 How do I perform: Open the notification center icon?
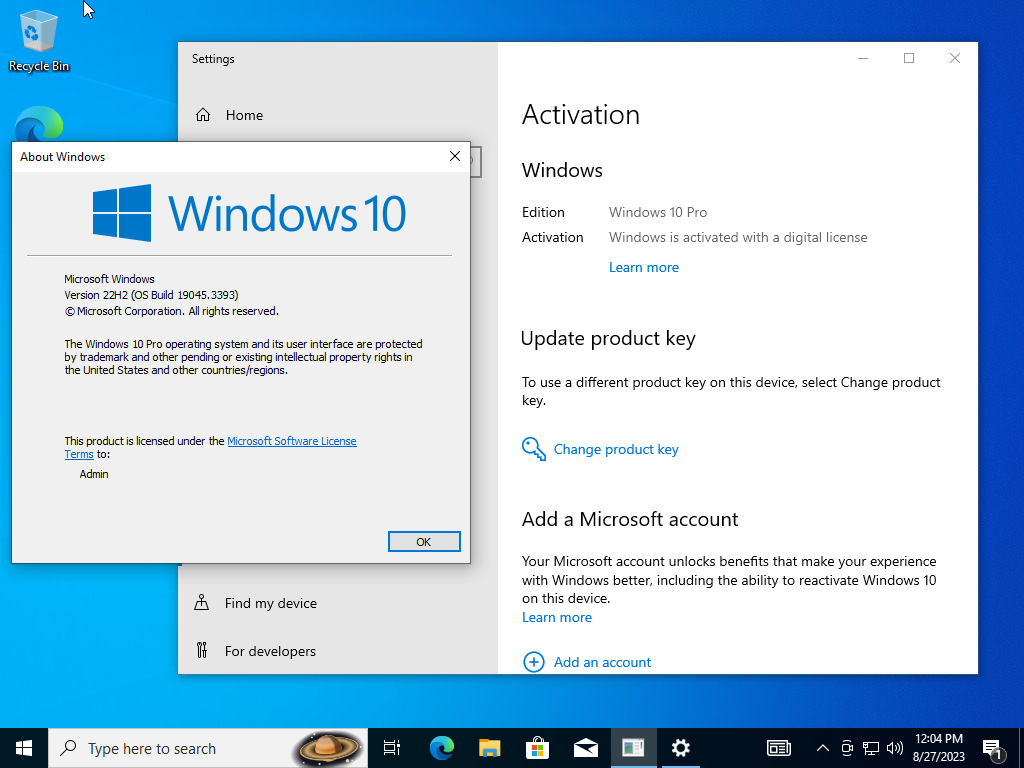click(993, 748)
